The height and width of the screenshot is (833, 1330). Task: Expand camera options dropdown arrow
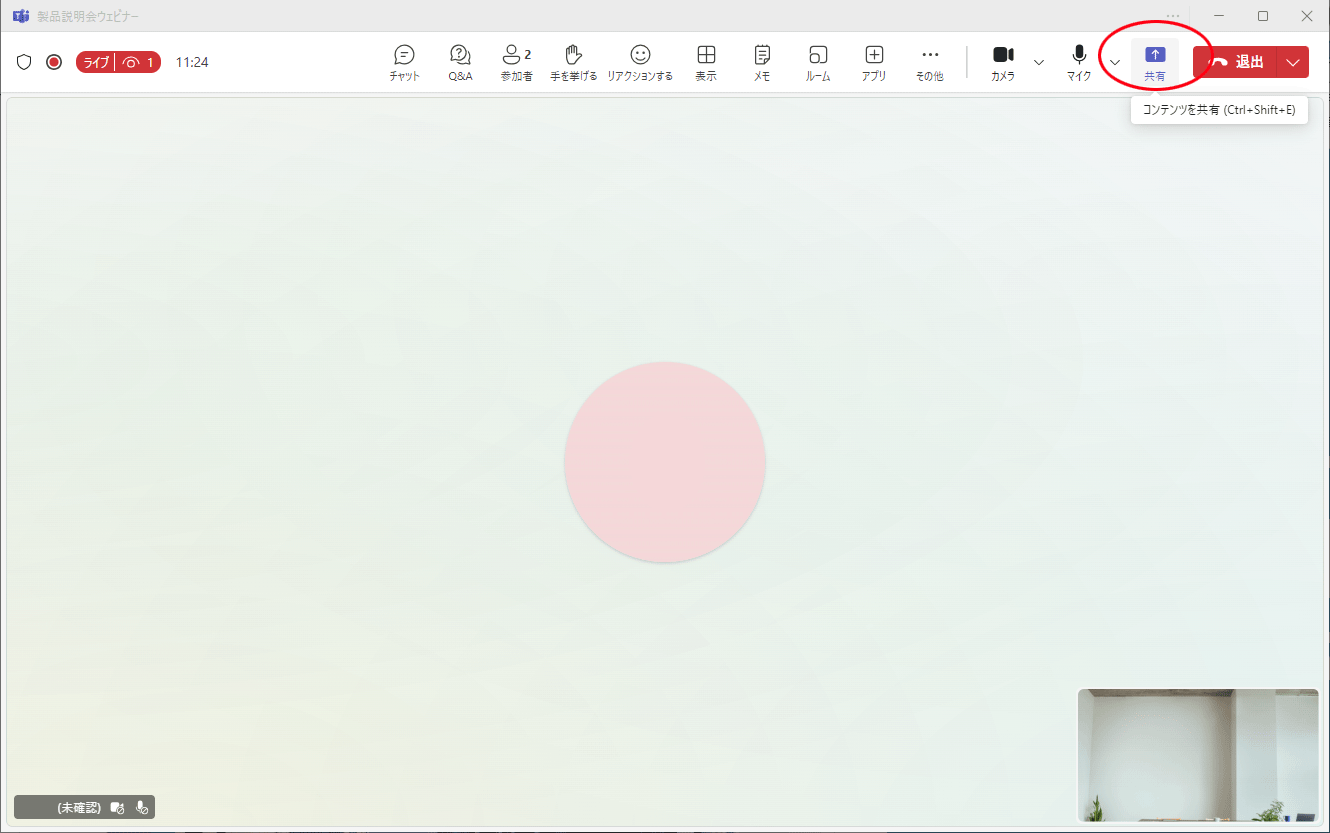coord(1038,62)
